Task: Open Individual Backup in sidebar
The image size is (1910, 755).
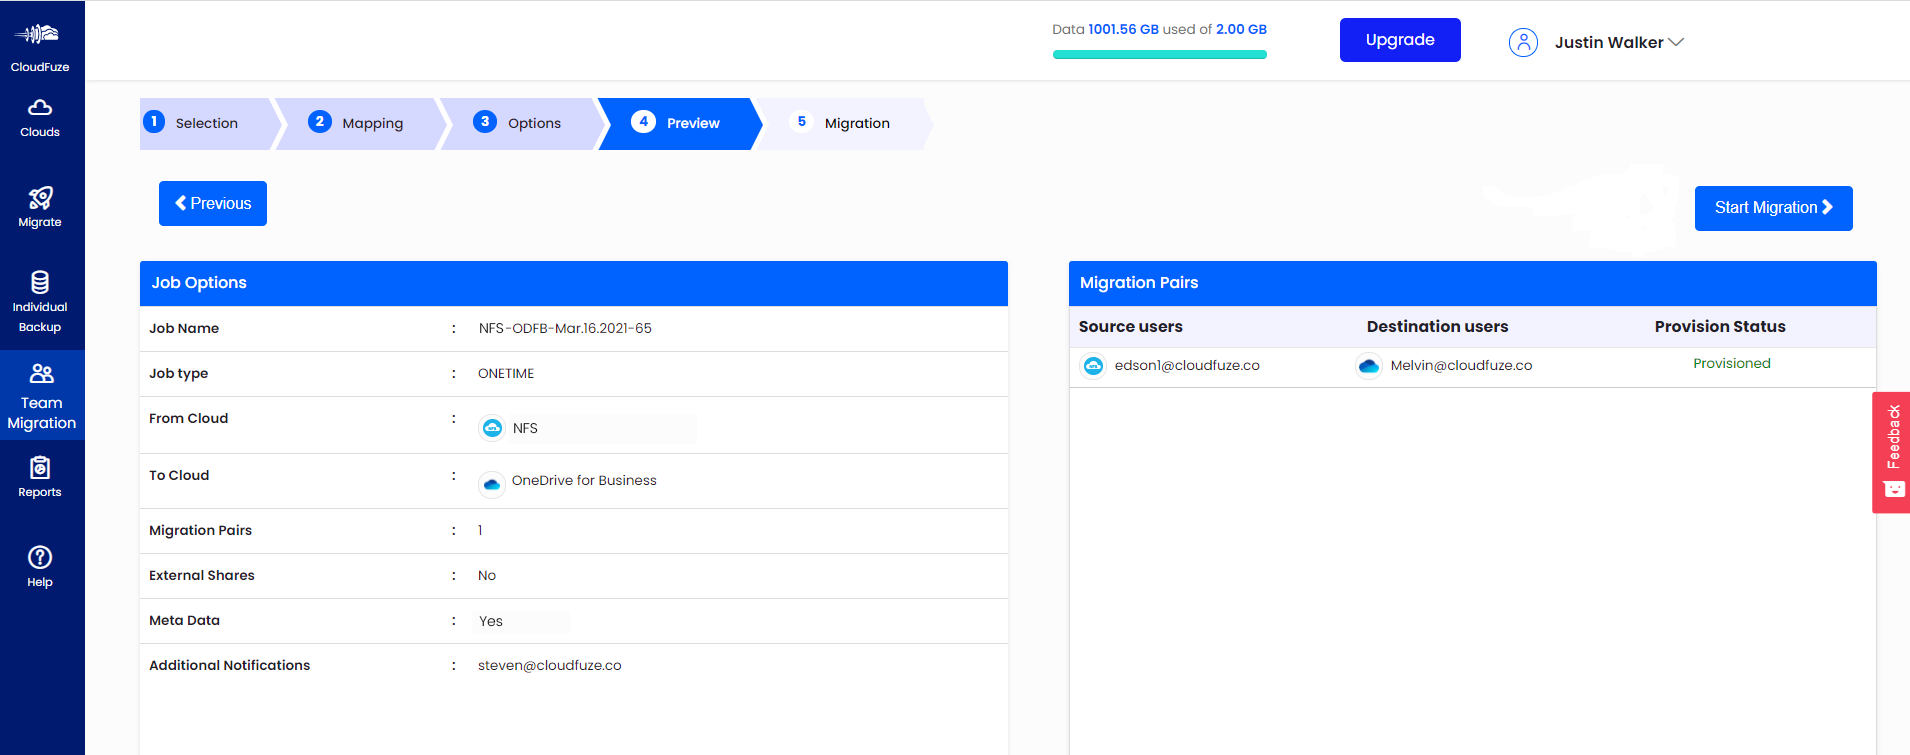Action: coord(40,300)
